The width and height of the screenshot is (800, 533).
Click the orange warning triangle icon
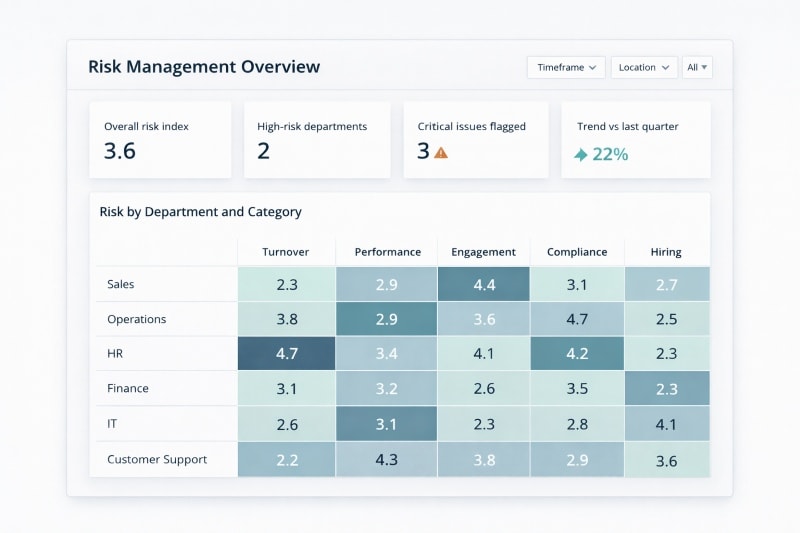pos(441,152)
